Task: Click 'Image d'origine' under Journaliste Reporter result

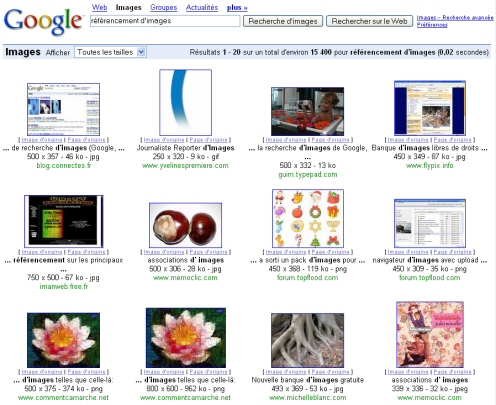Action: point(164,140)
